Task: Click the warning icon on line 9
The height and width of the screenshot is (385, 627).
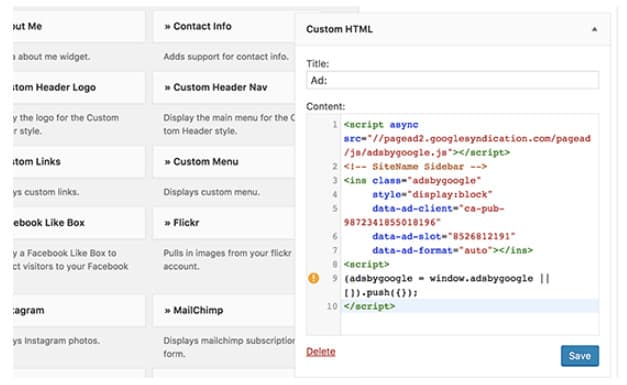Action: point(314,278)
